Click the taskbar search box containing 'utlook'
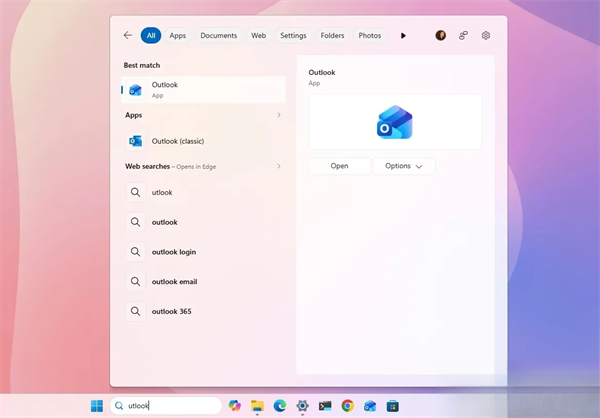Screen dimensions: 600x418 (166, 406)
